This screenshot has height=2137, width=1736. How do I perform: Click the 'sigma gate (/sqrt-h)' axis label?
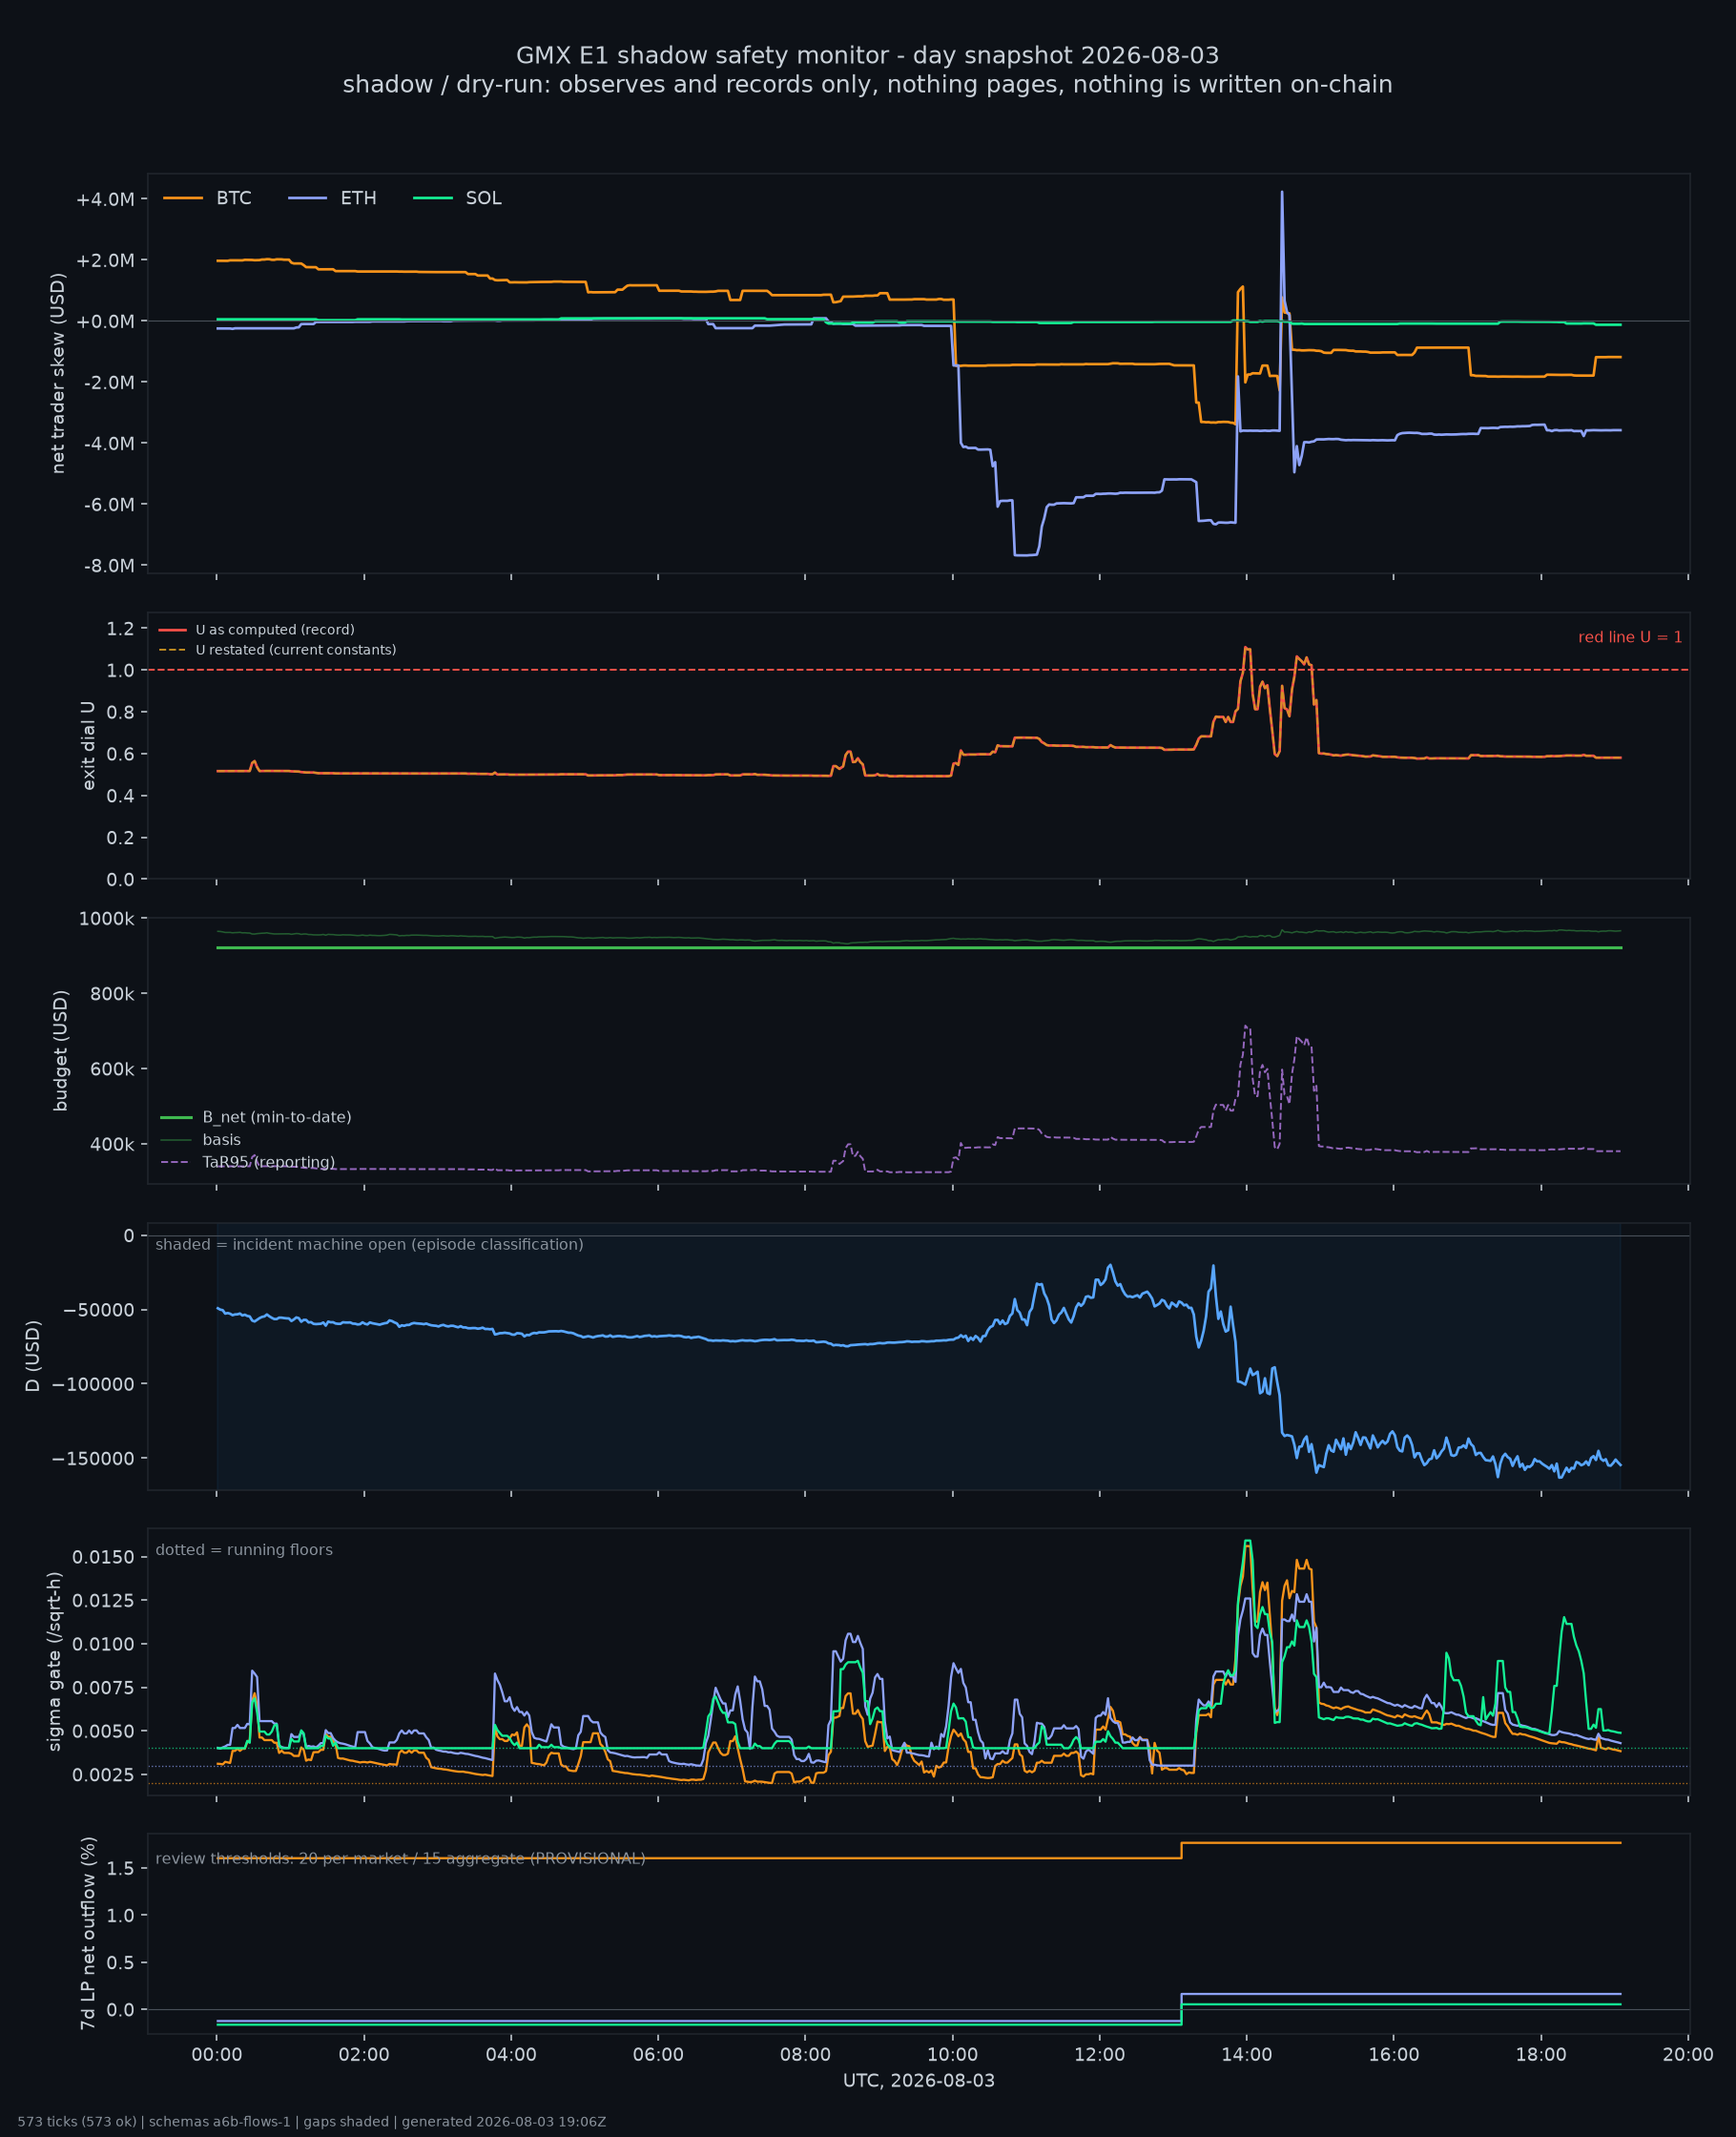click(55, 1661)
